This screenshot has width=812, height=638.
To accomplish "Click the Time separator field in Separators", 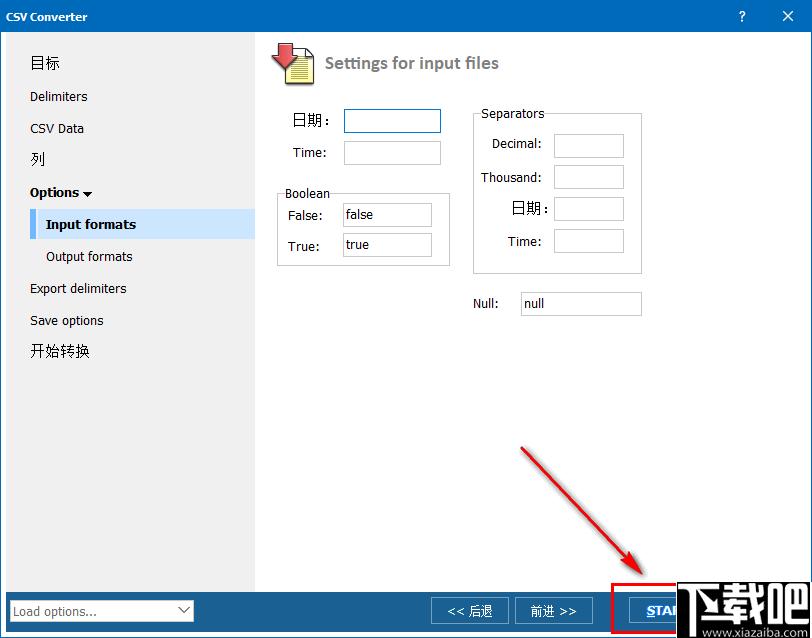I will (x=589, y=241).
